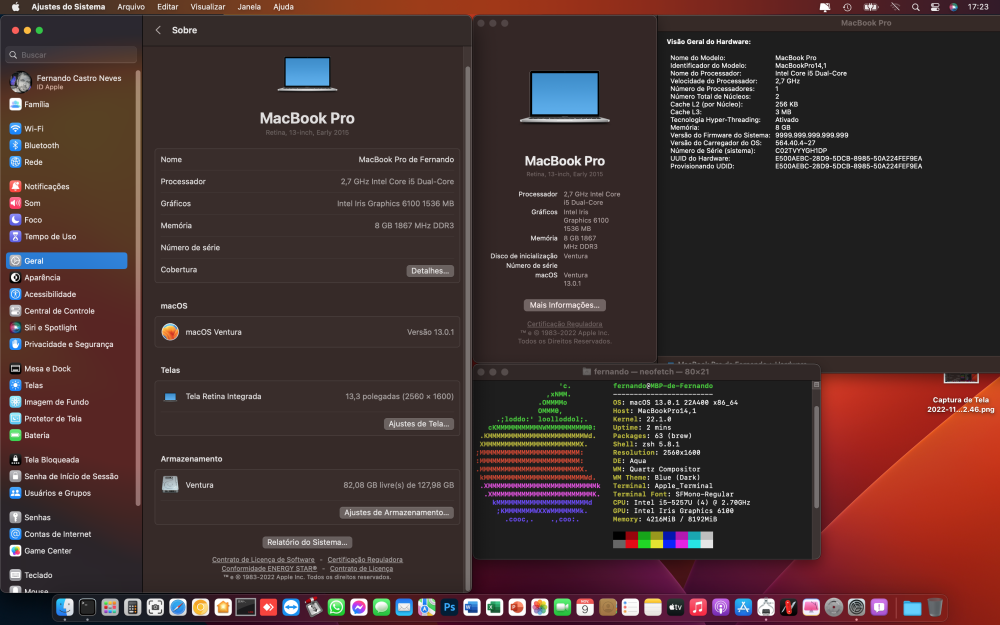Open Contrato de Licença de Software link

tap(263, 560)
